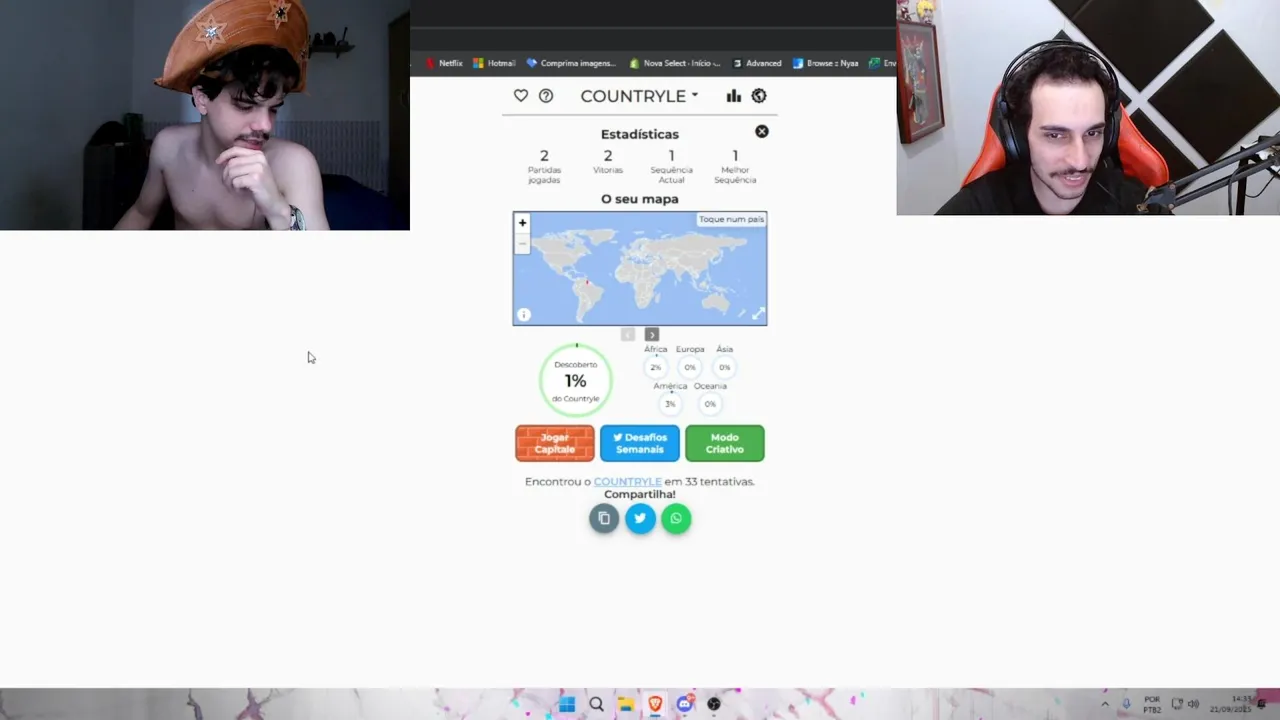Click the heart donate icon
Screen dimensions: 1280x720
click(521, 96)
